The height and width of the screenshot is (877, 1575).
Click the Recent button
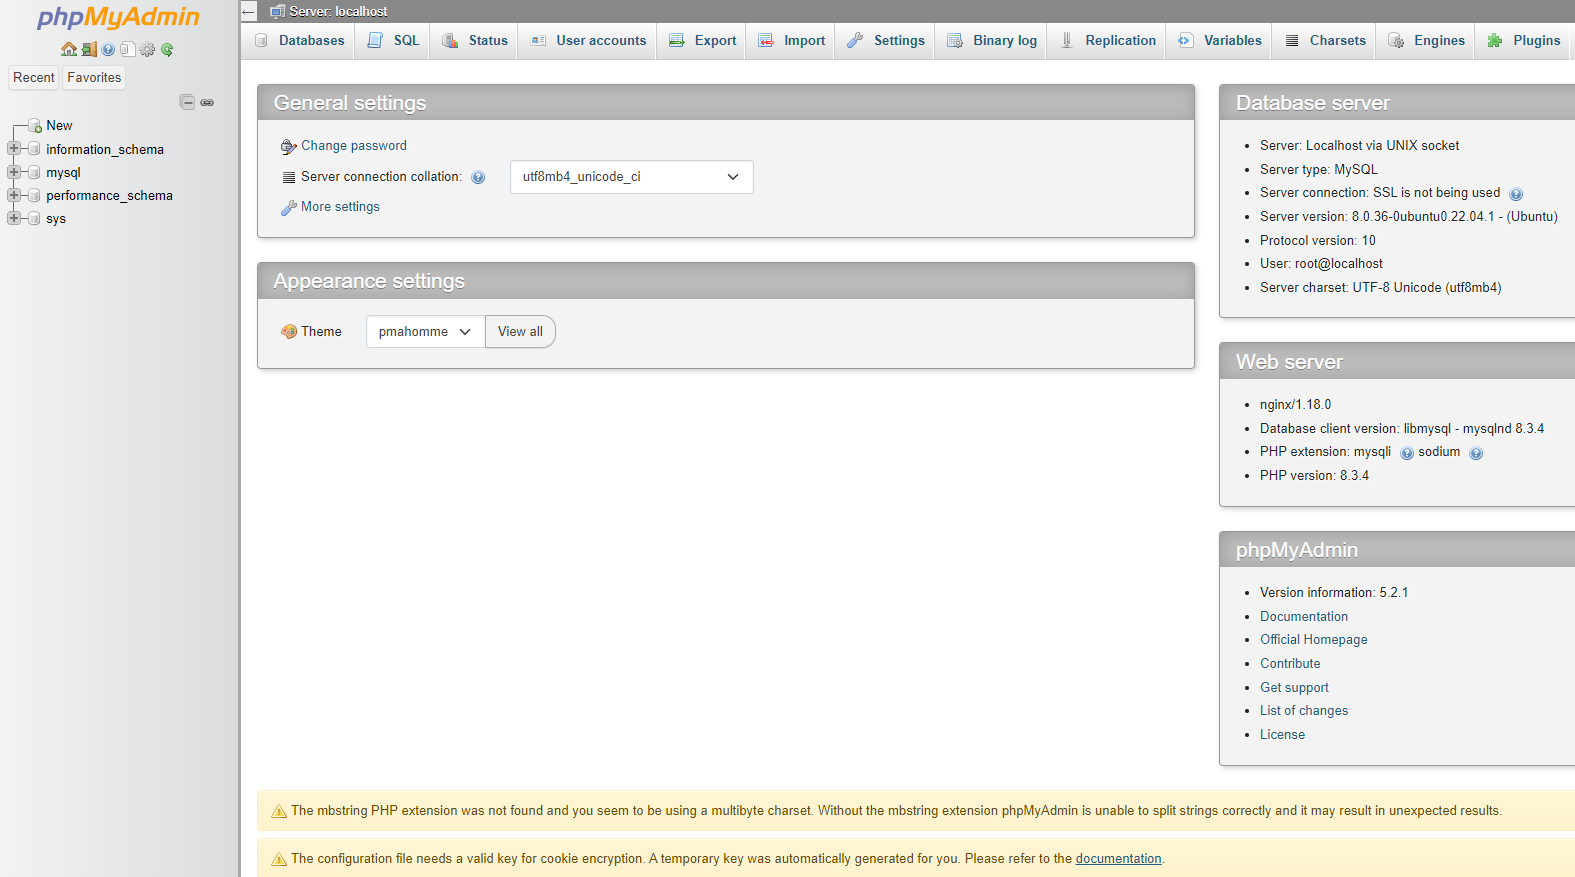point(34,77)
